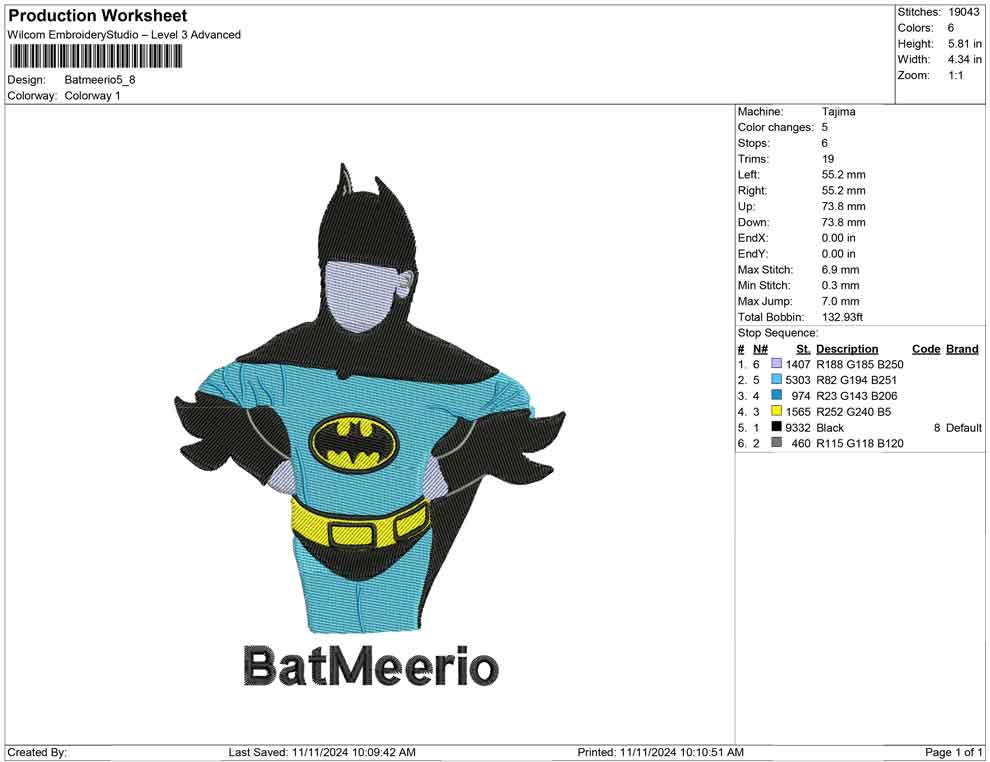
Task: Click the Trims value 19
Action: [x=828, y=158]
